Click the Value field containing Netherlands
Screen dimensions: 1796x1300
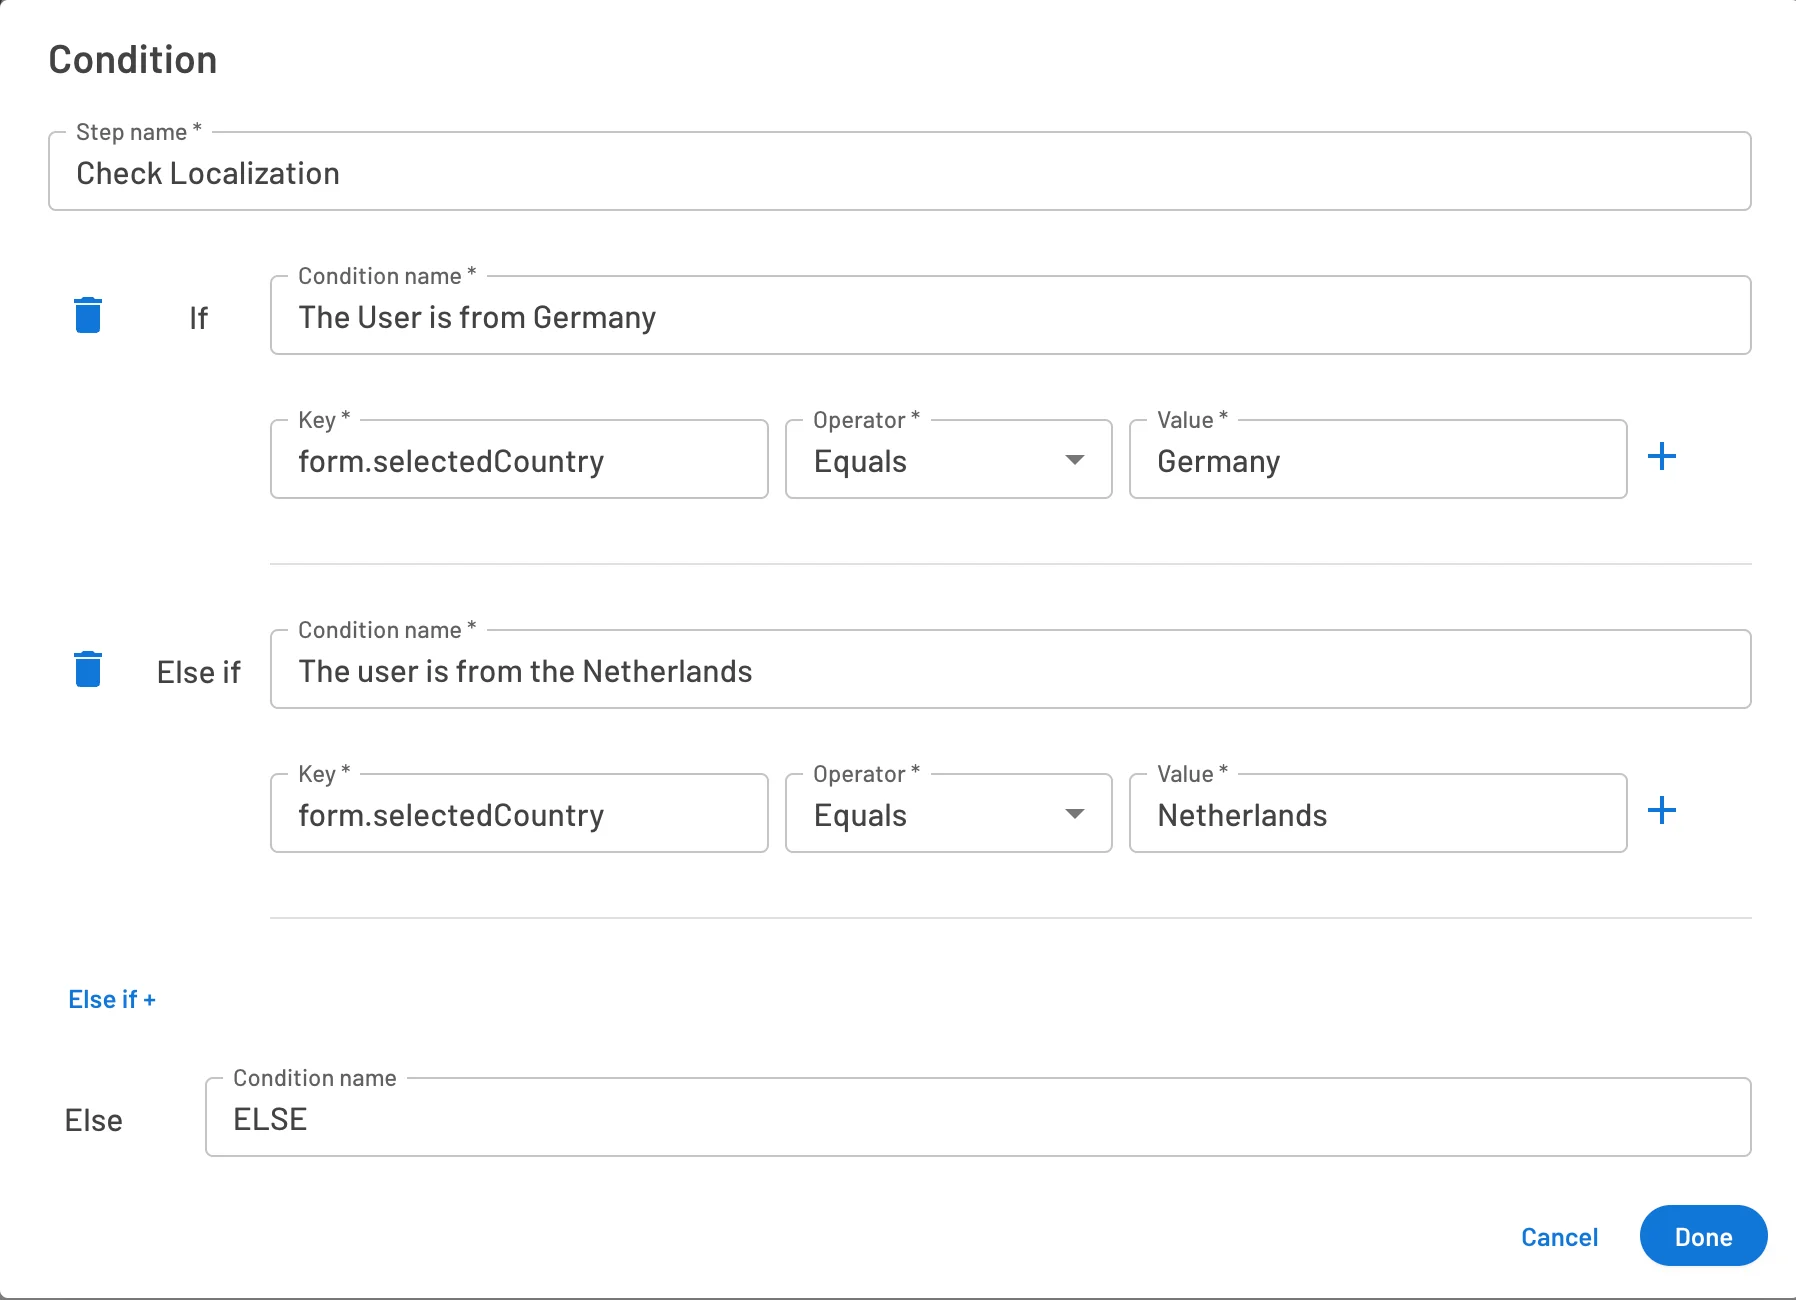(x=1377, y=815)
